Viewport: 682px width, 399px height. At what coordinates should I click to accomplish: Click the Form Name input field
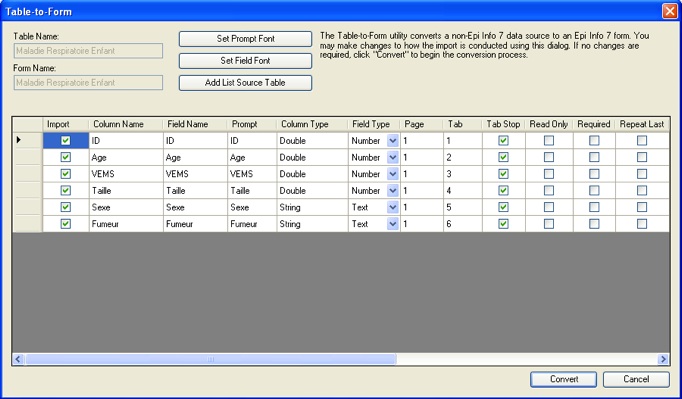click(x=88, y=83)
